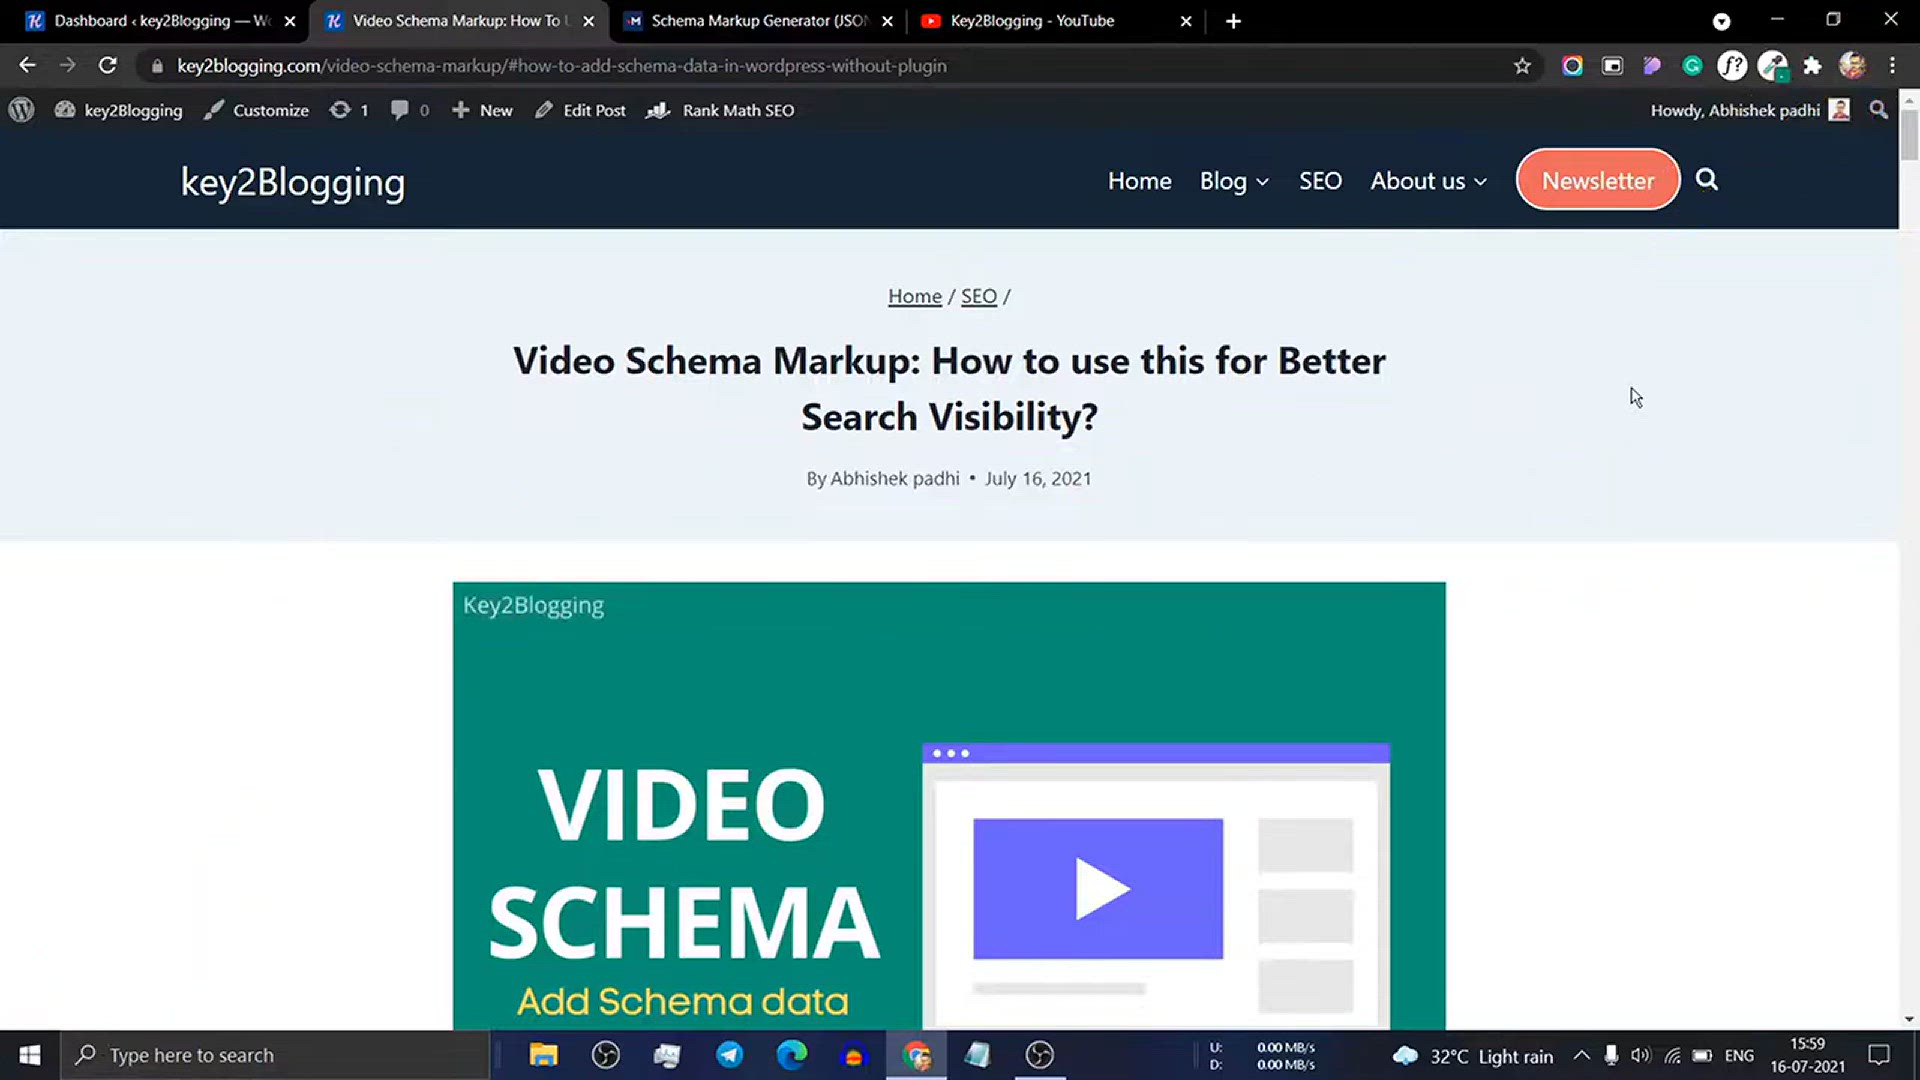
Task: Open the Grammarly extension icon
Action: point(1692,66)
